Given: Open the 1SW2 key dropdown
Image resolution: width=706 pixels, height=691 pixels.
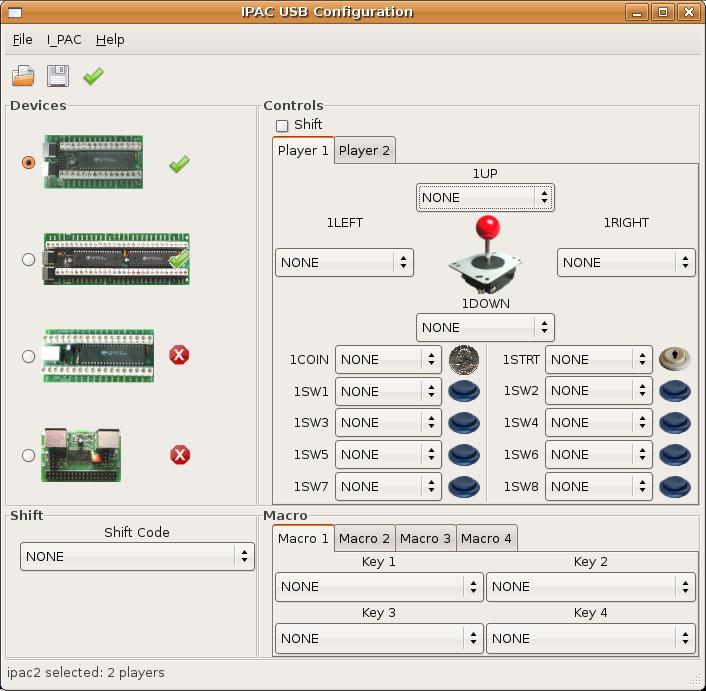Looking at the screenshot, I should (598, 390).
